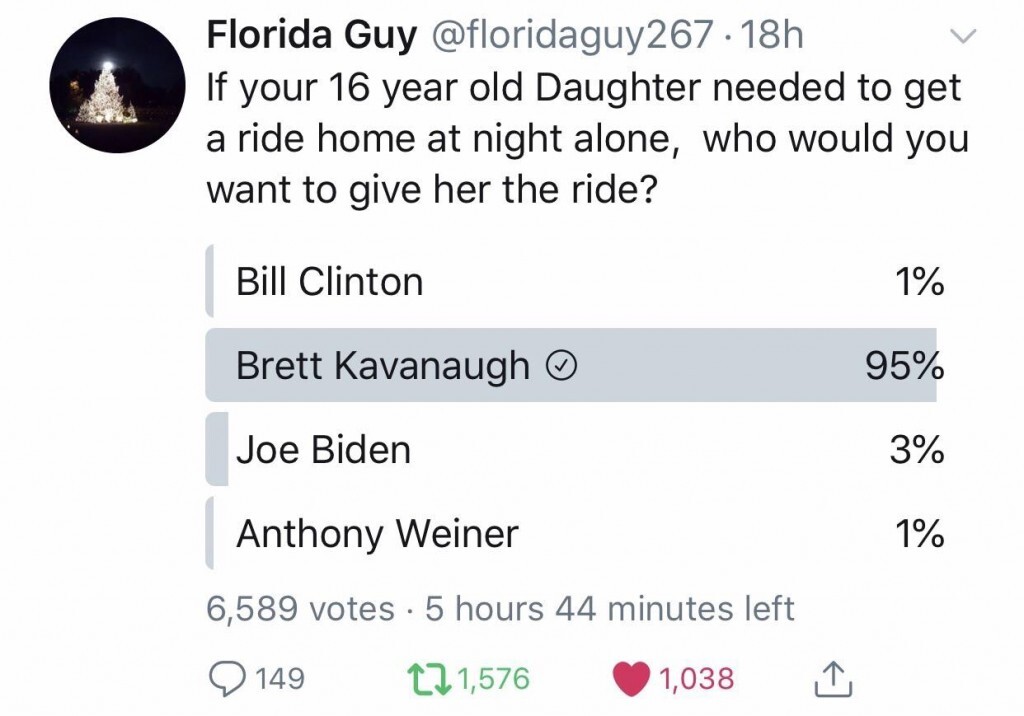
Task: Click the reply speech bubble icon
Action: (x=228, y=680)
